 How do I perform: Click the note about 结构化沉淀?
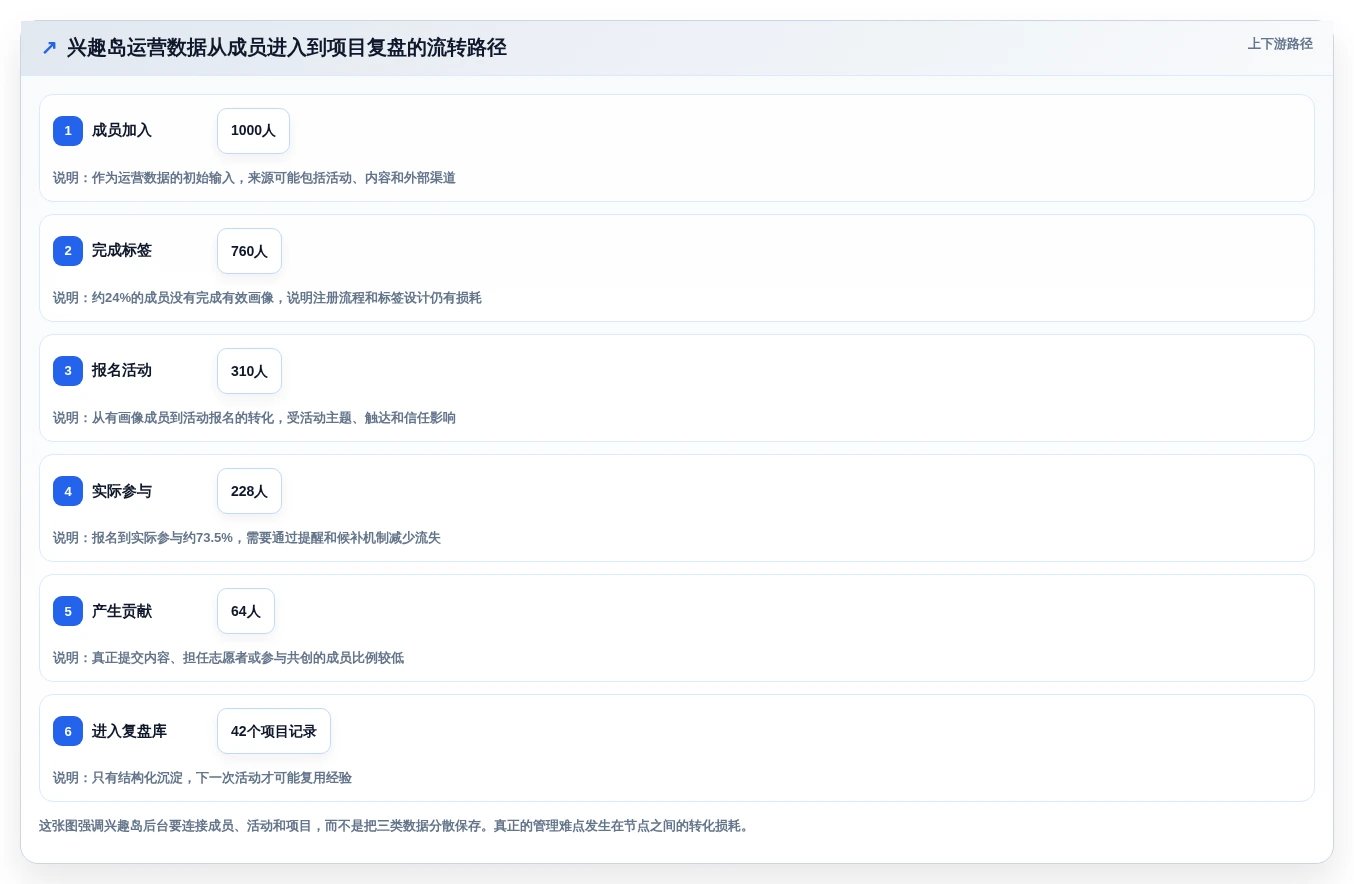pos(202,778)
